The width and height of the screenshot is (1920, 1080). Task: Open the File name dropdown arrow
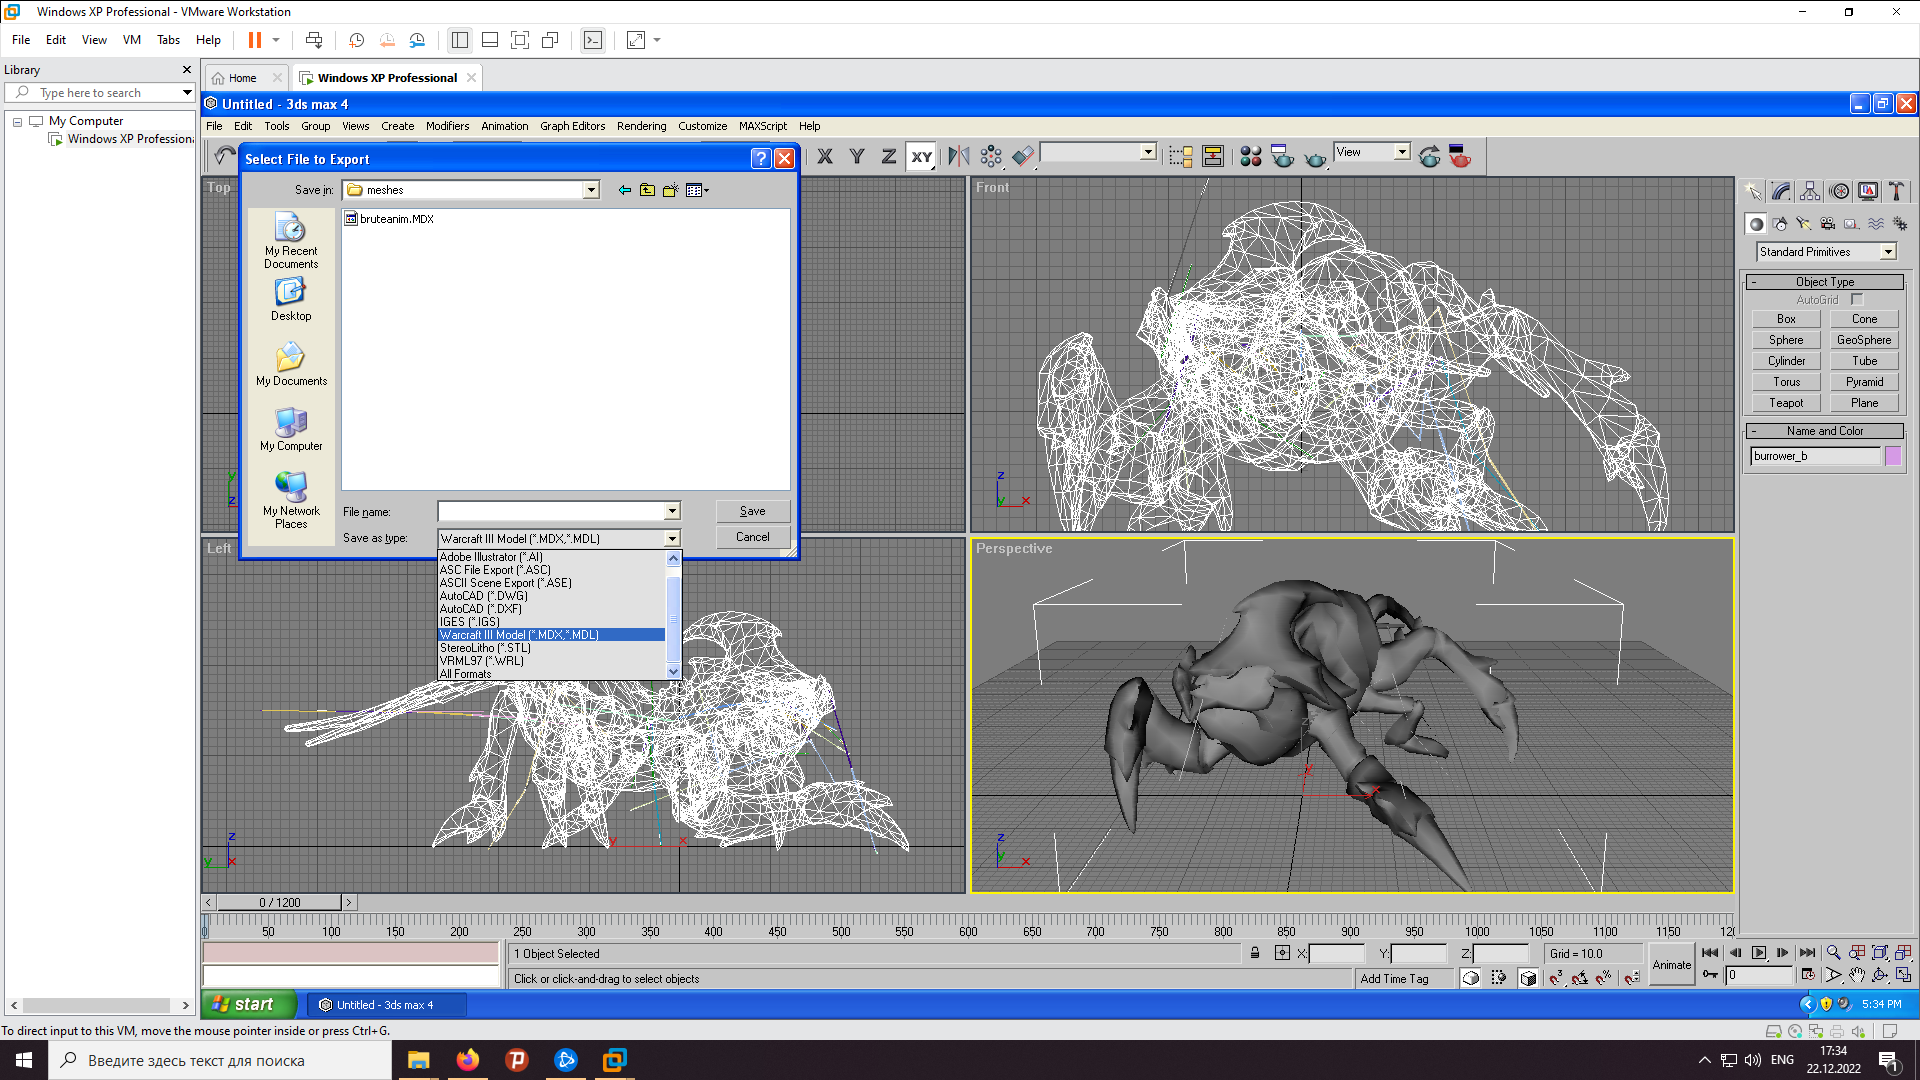coord(672,511)
